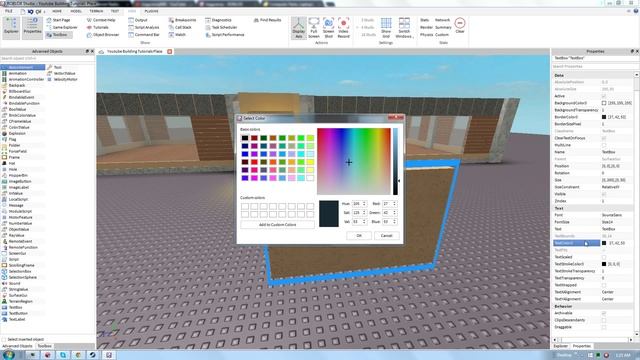Toggle the Active property checkbox

(x=604, y=96)
